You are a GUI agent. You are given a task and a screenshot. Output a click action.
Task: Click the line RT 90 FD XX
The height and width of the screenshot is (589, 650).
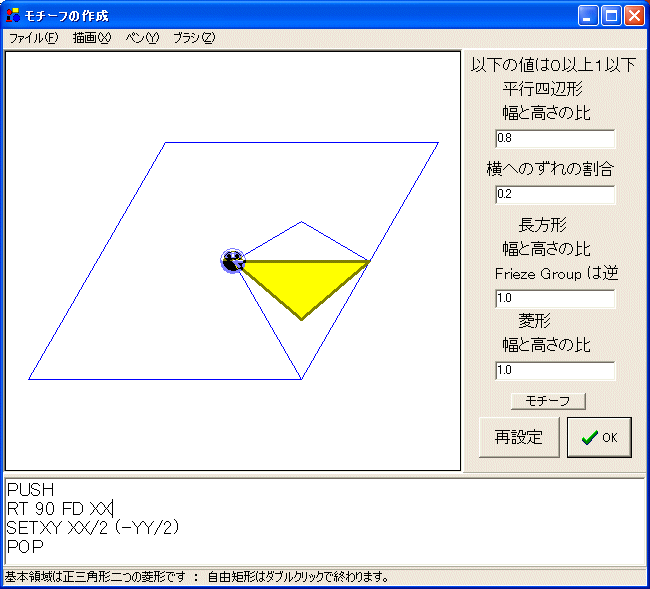pyautogui.click(x=60, y=509)
